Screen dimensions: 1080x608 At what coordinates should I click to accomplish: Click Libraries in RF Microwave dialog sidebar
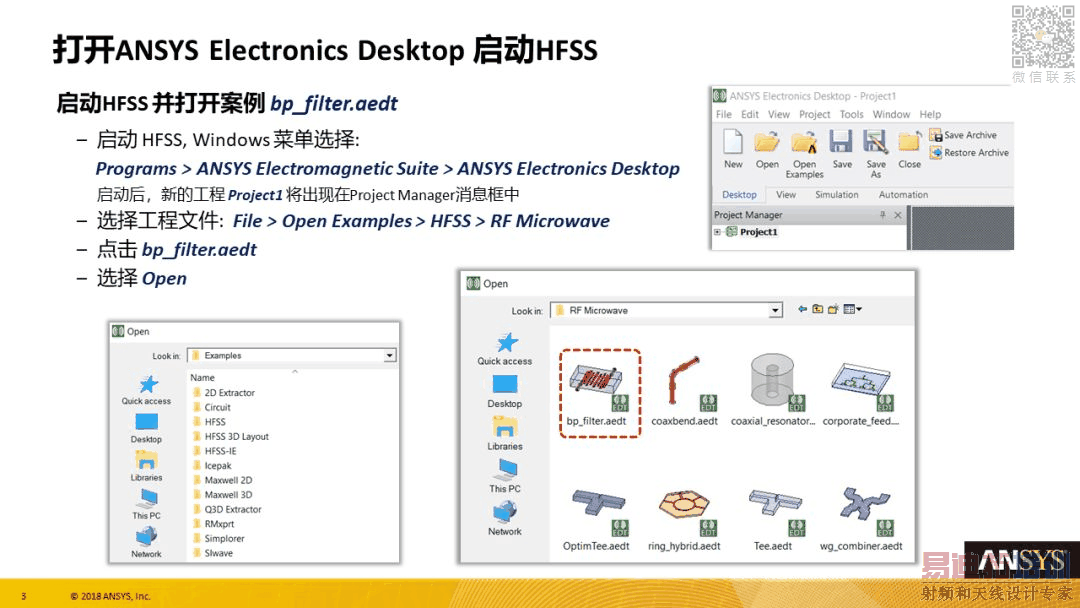(505, 434)
